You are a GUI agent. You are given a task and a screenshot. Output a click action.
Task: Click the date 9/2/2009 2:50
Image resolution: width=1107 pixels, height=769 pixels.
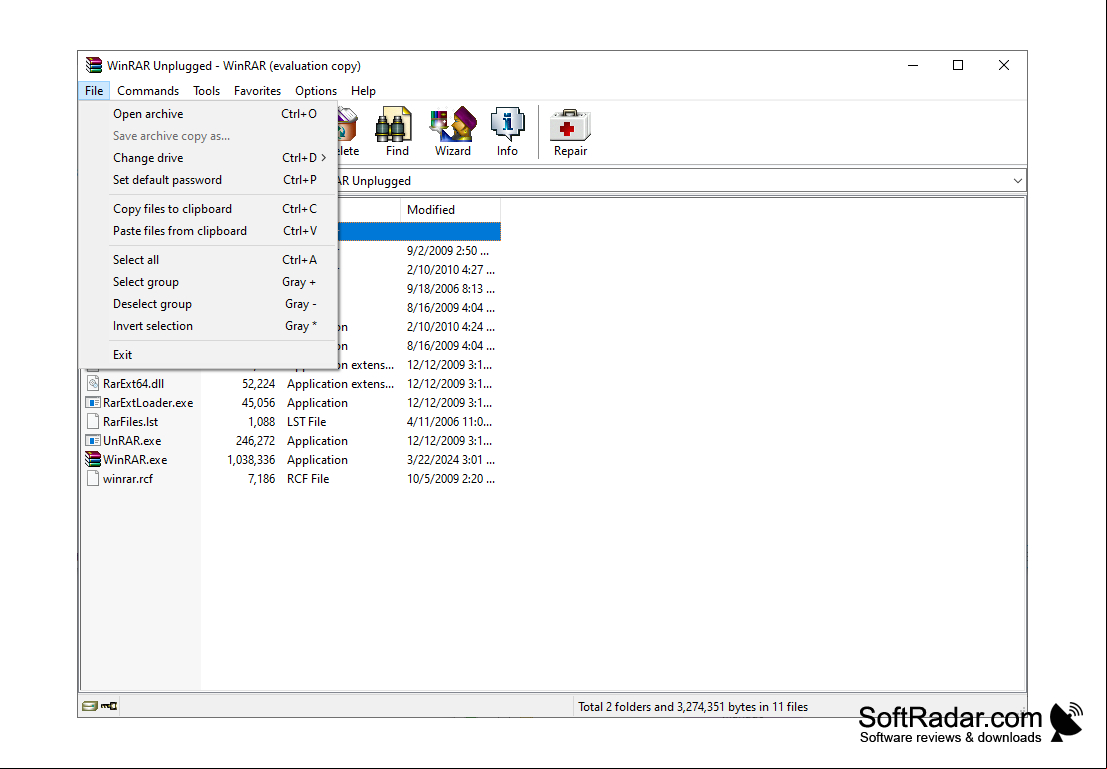448,251
